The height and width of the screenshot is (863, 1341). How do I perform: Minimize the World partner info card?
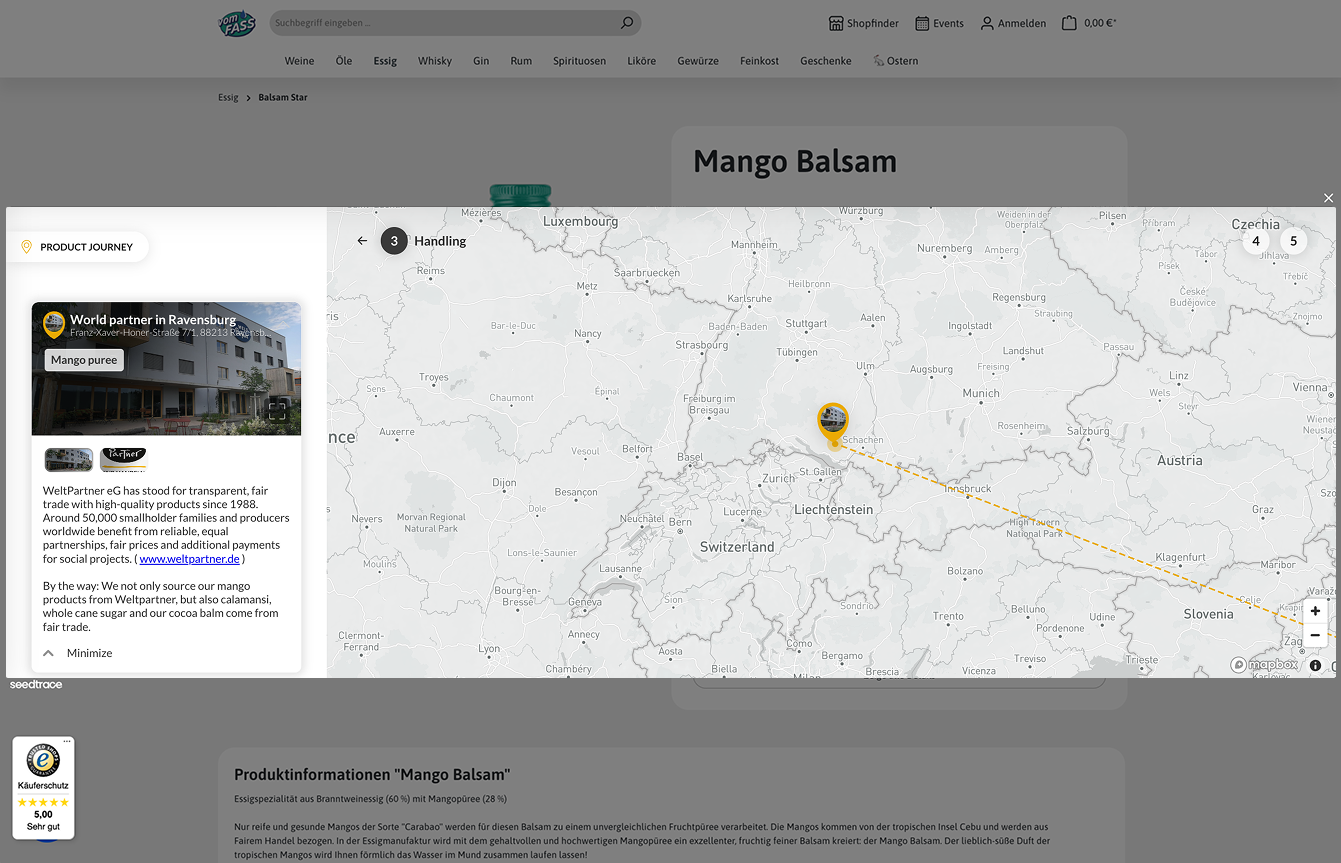point(78,653)
